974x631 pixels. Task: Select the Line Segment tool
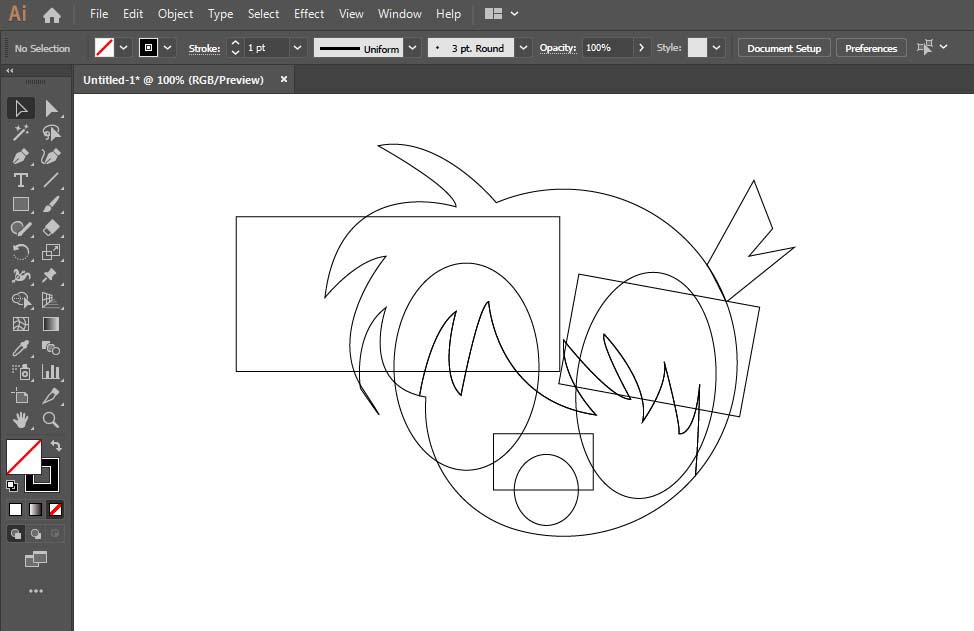(x=51, y=180)
